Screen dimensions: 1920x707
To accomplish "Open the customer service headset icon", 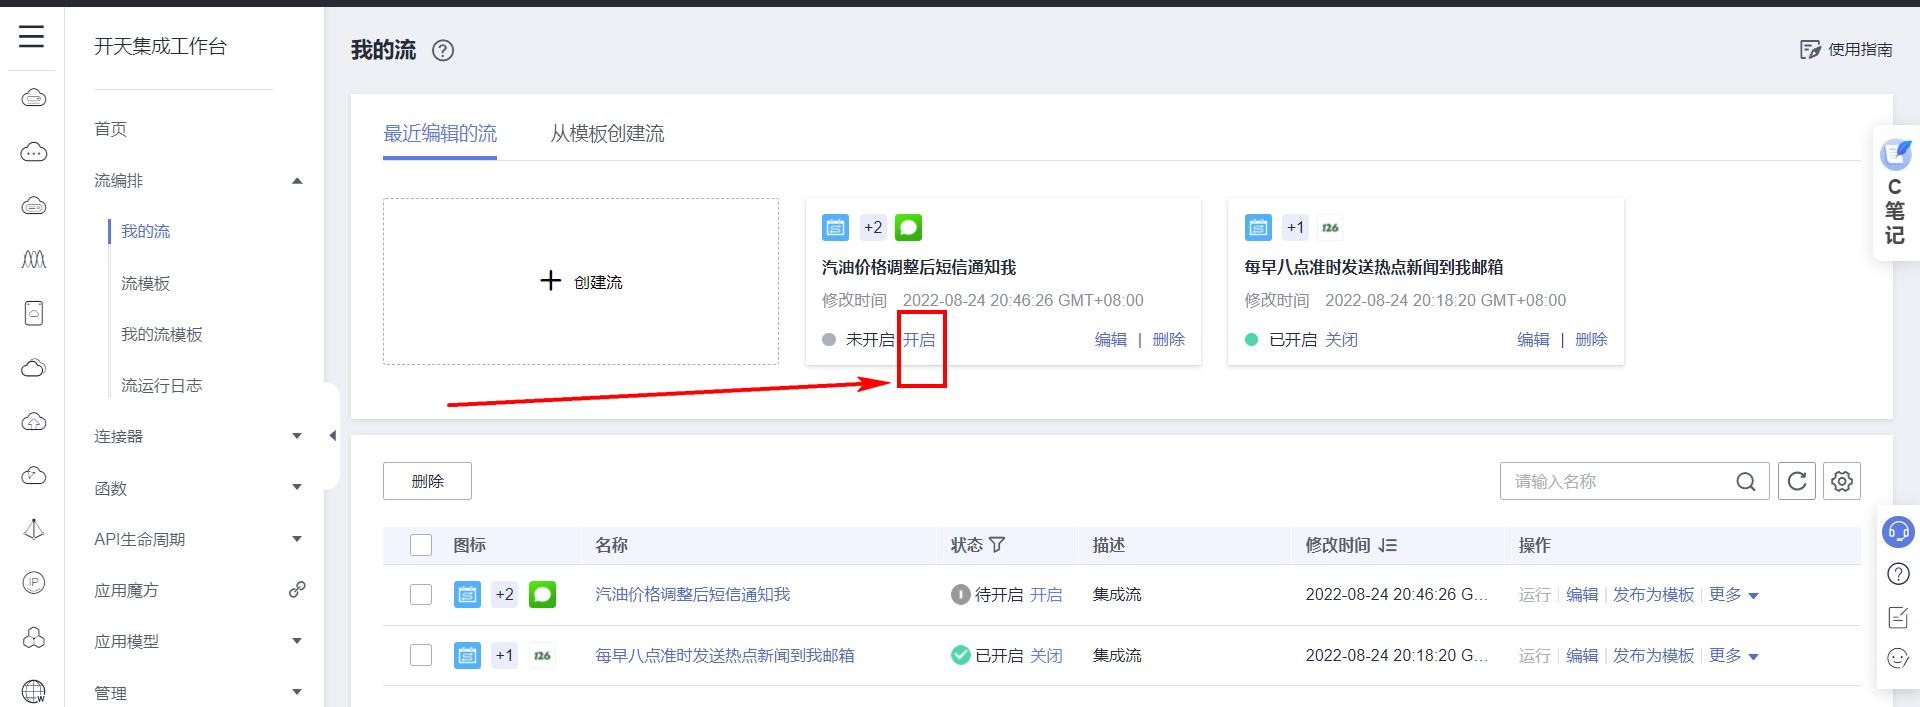I will (x=1898, y=531).
